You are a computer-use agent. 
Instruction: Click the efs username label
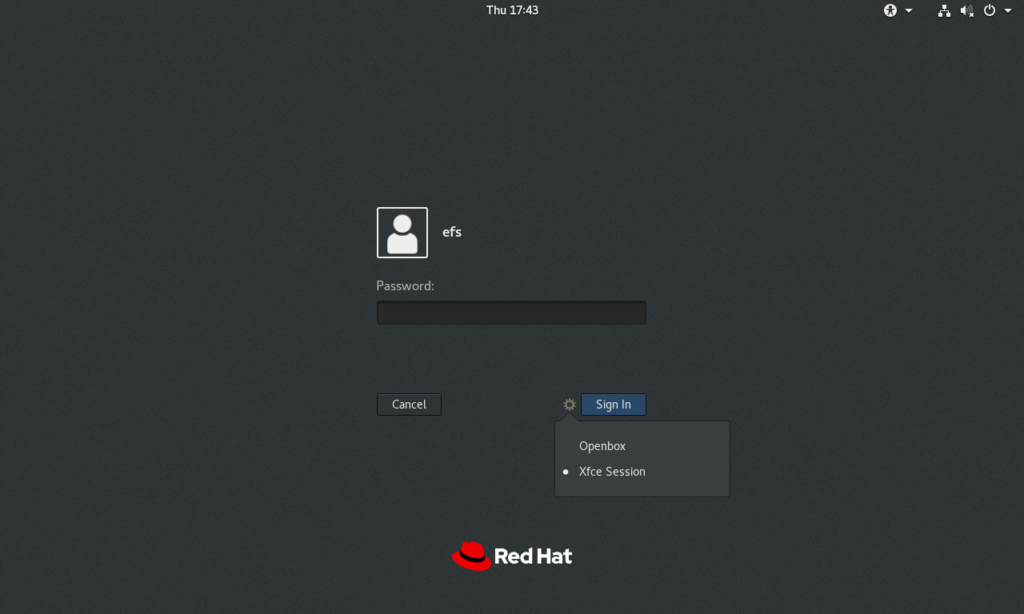pyautogui.click(x=452, y=232)
